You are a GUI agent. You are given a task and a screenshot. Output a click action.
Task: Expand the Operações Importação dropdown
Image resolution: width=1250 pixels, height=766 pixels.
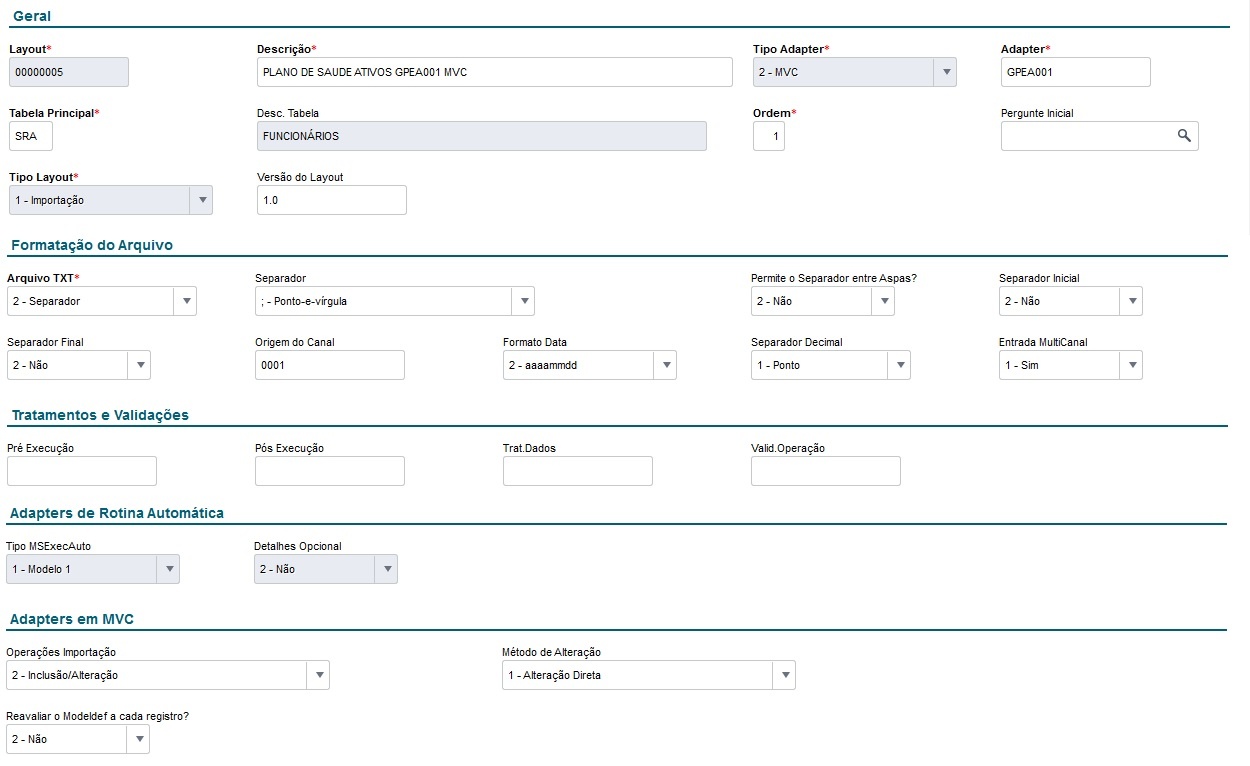point(317,675)
